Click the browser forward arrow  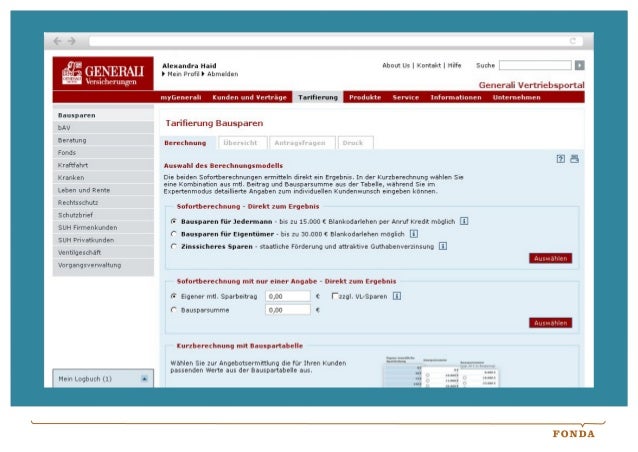[x=72, y=41]
